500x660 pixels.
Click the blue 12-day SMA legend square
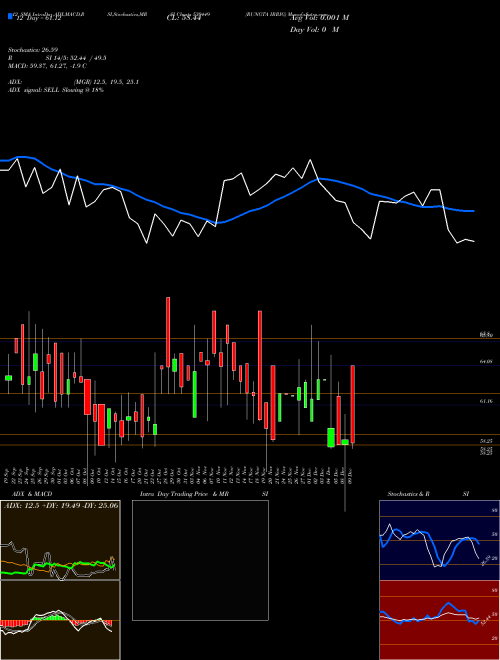pyautogui.click(x=10, y=17)
